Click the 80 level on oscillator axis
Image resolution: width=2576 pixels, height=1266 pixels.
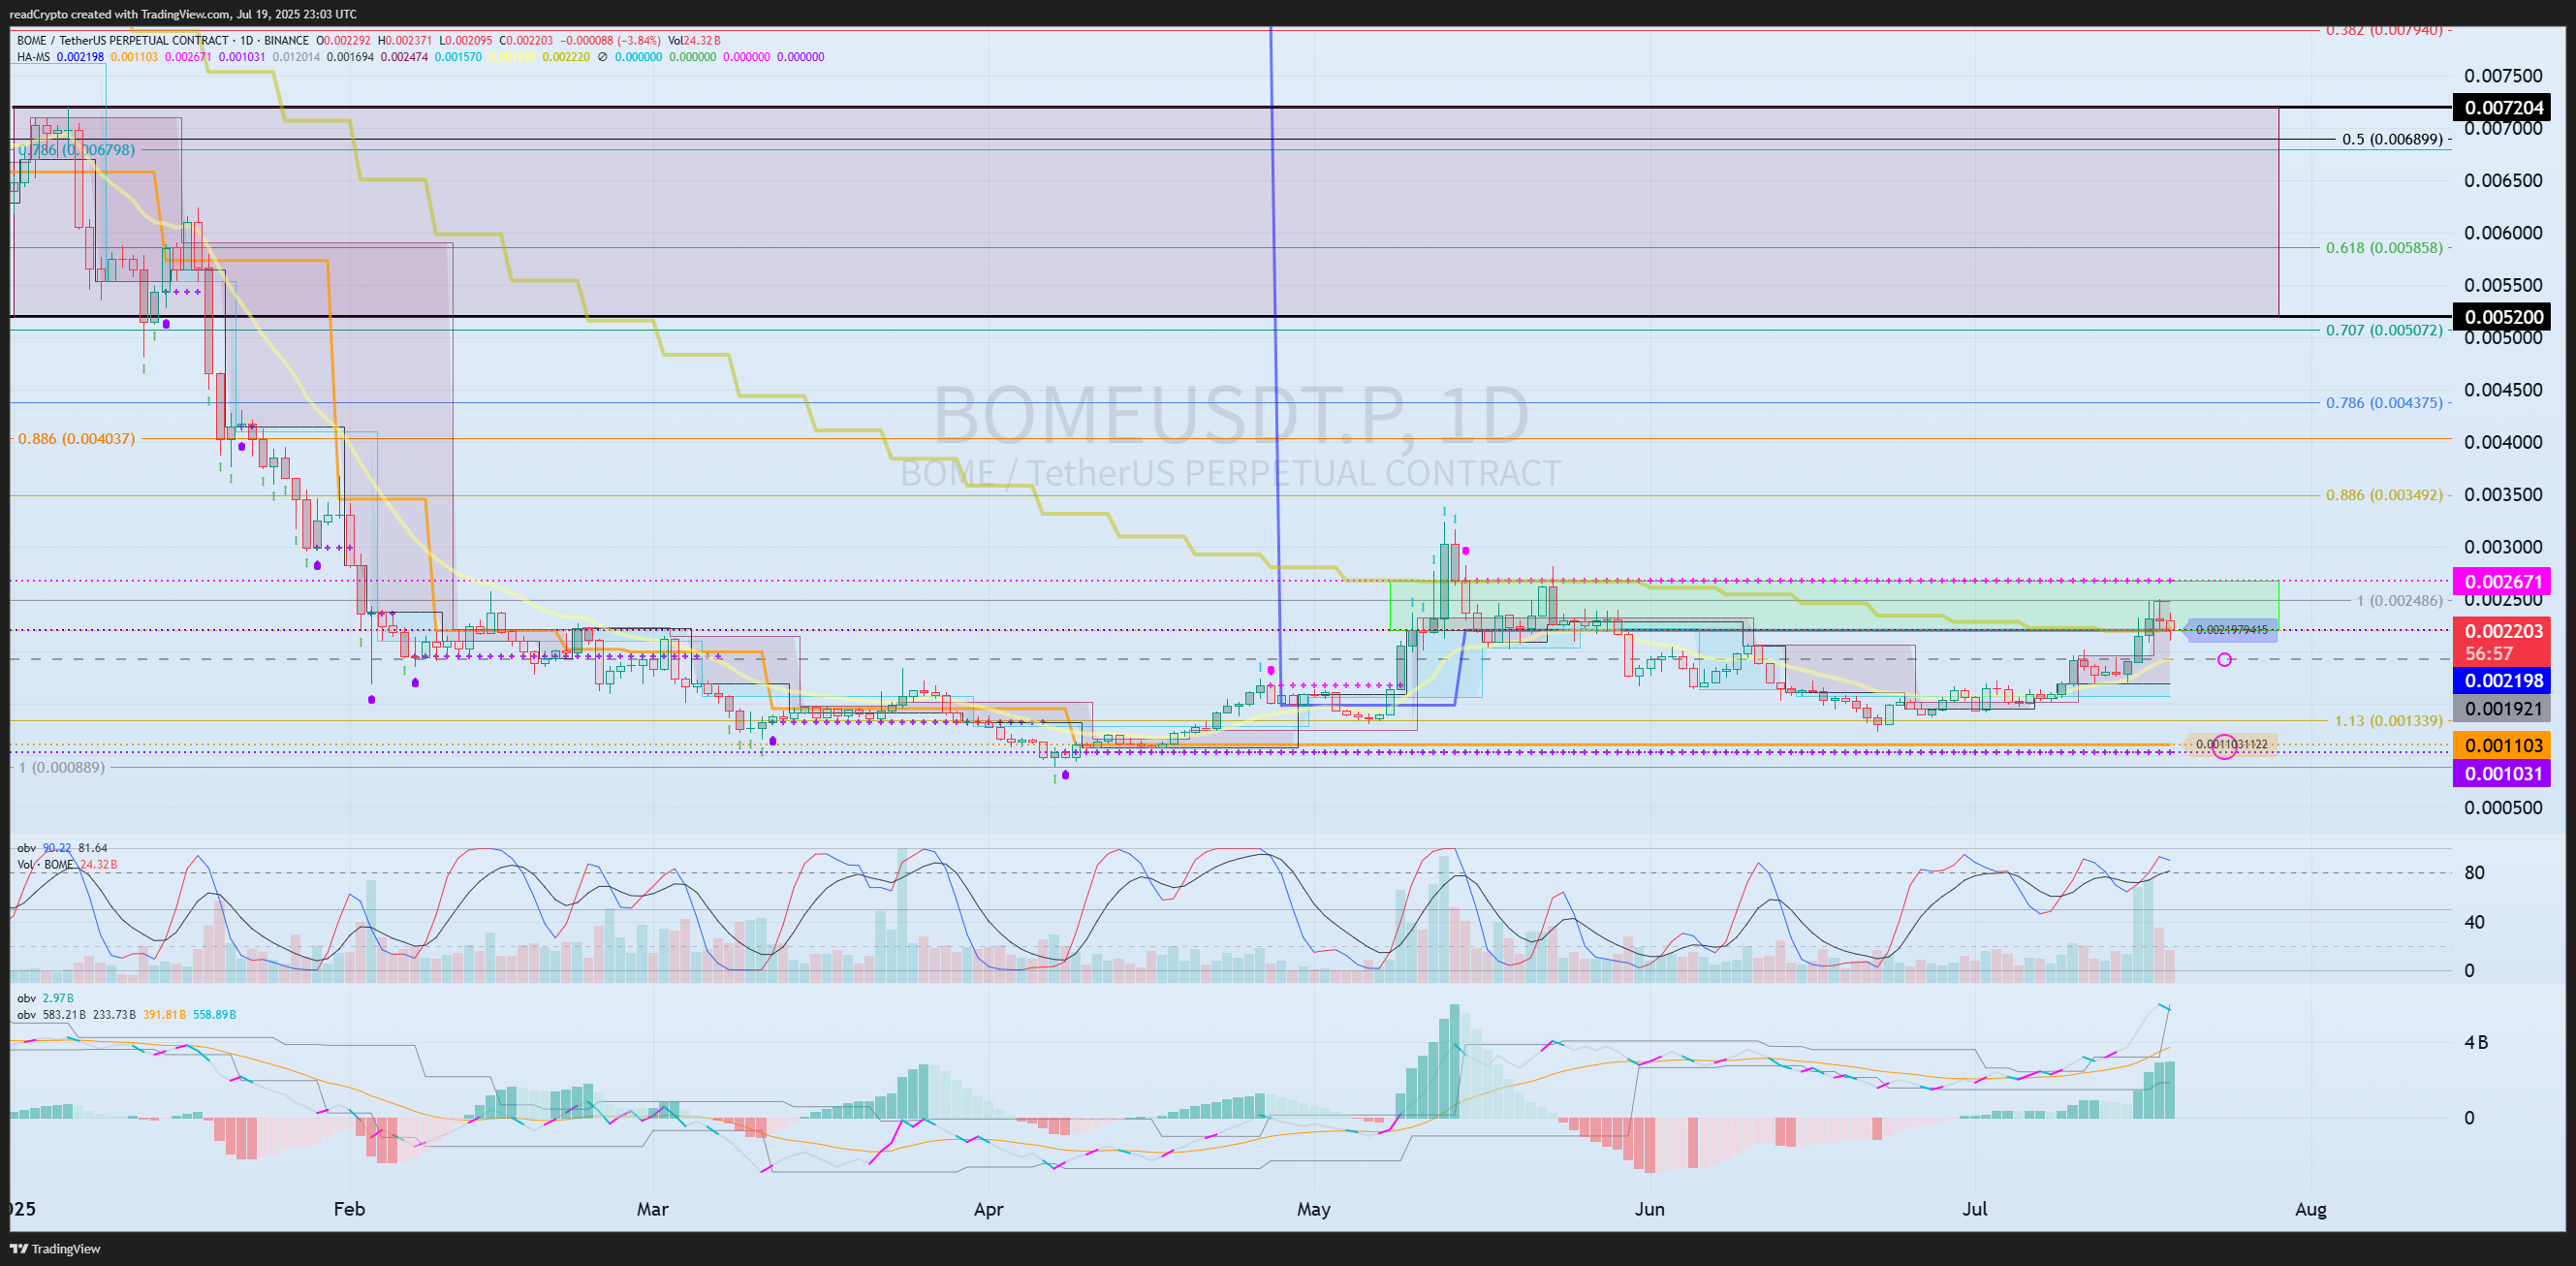coord(2474,873)
